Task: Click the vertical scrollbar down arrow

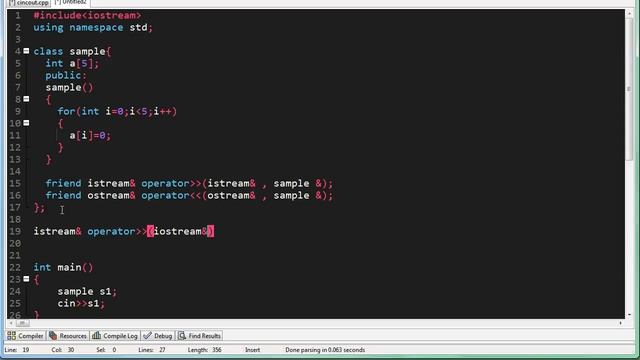Action: 629,315
